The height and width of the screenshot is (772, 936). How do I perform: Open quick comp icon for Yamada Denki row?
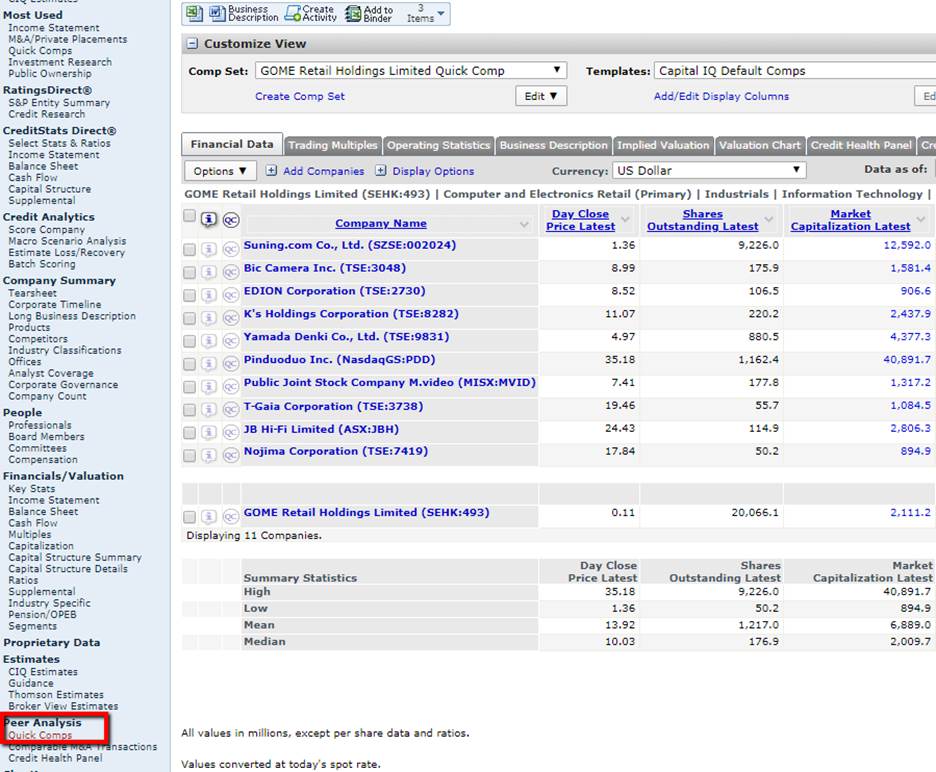point(231,341)
